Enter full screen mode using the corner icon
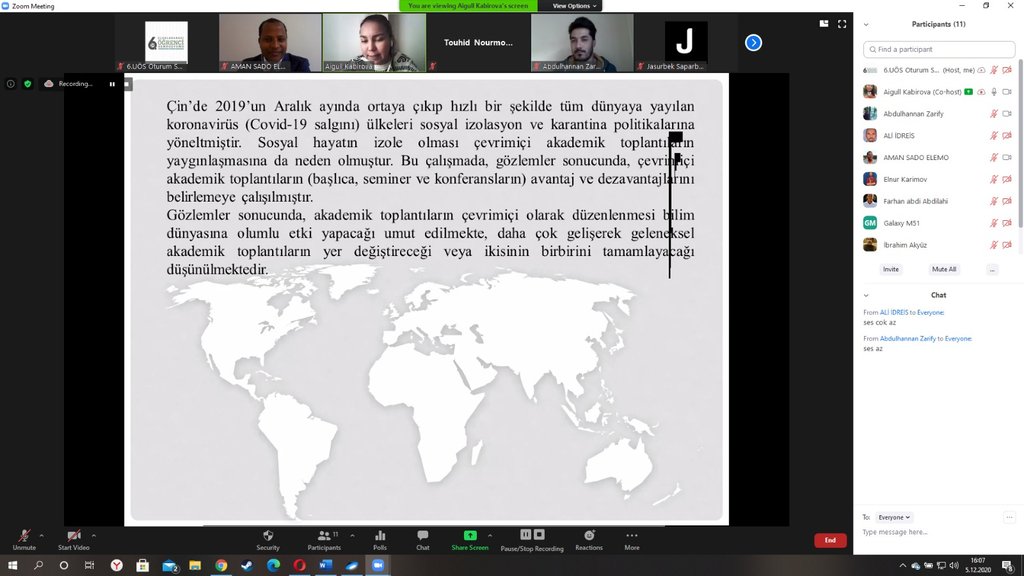This screenshot has height=576, width=1024. click(842, 23)
